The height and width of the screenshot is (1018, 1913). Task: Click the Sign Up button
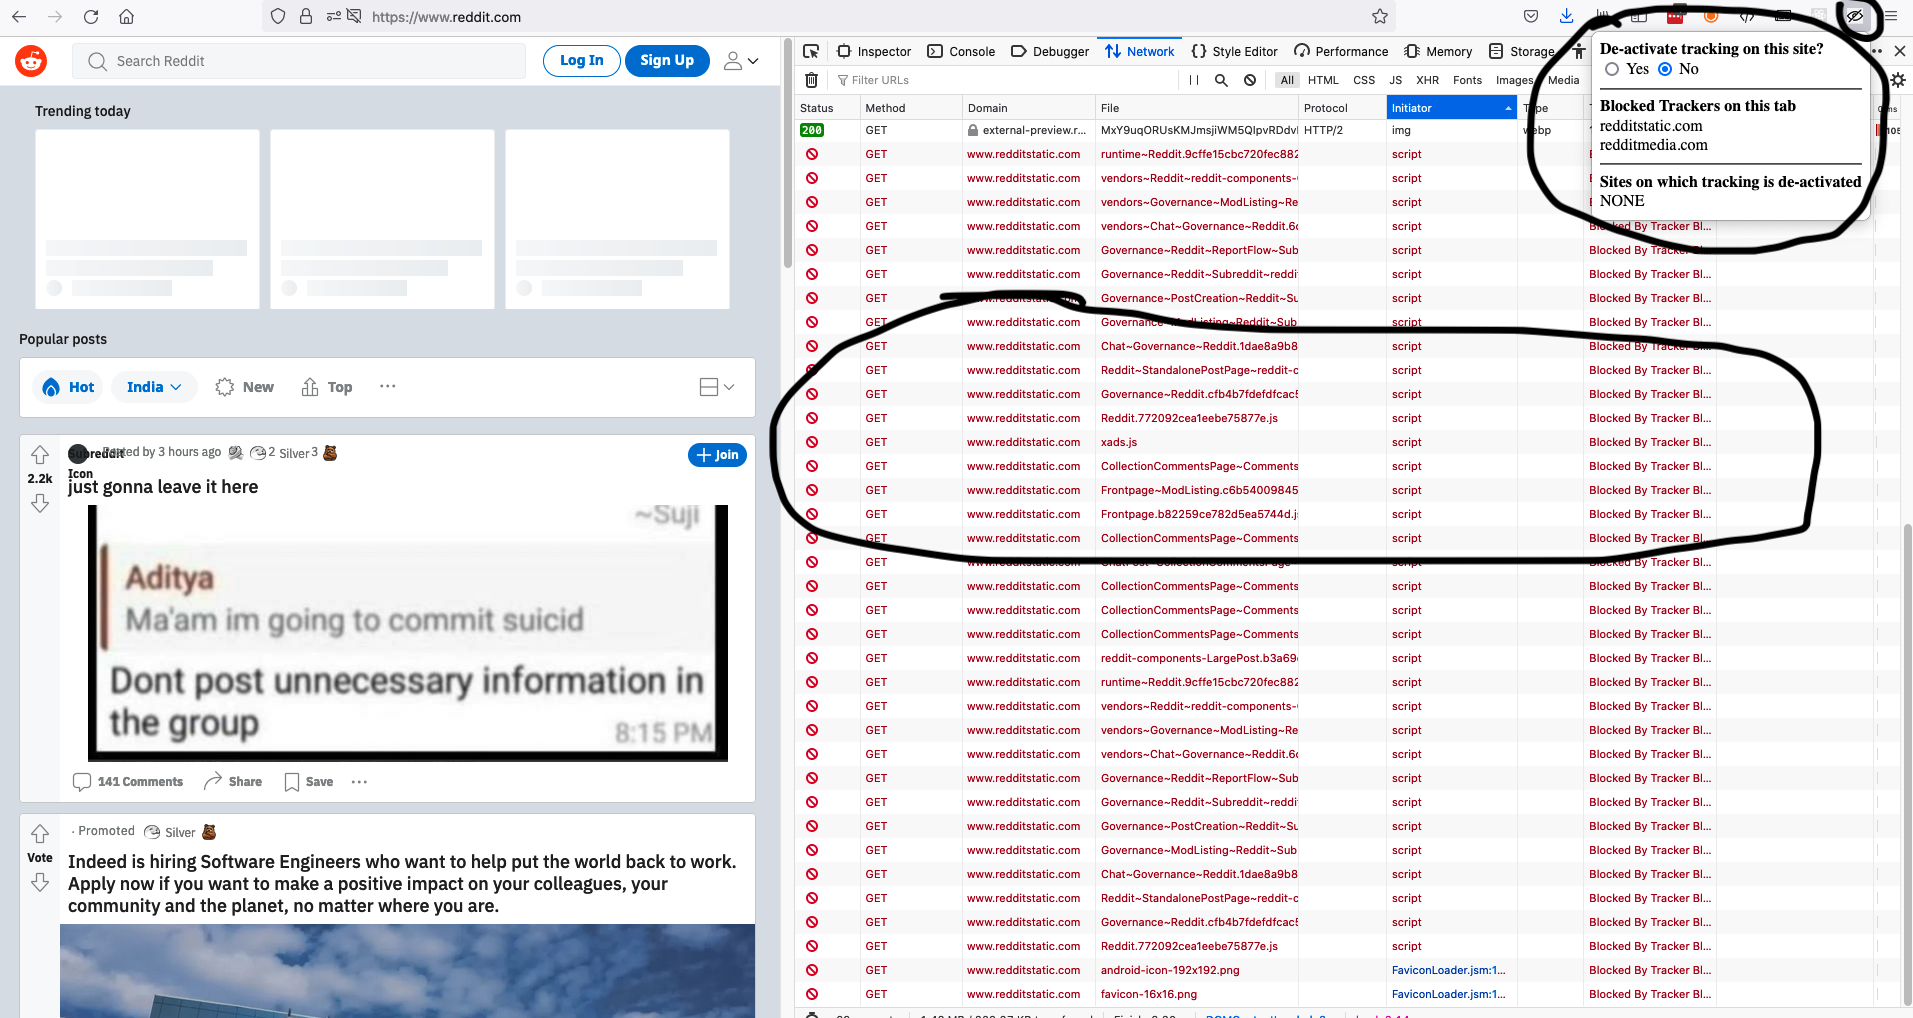tap(667, 60)
